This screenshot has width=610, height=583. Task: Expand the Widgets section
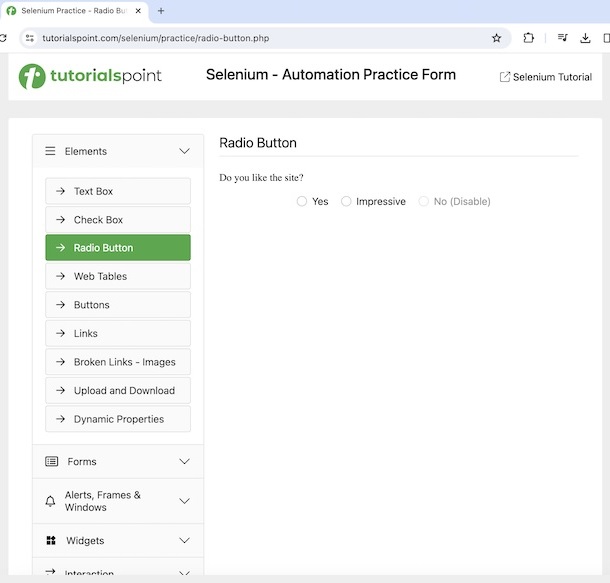(x=184, y=540)
